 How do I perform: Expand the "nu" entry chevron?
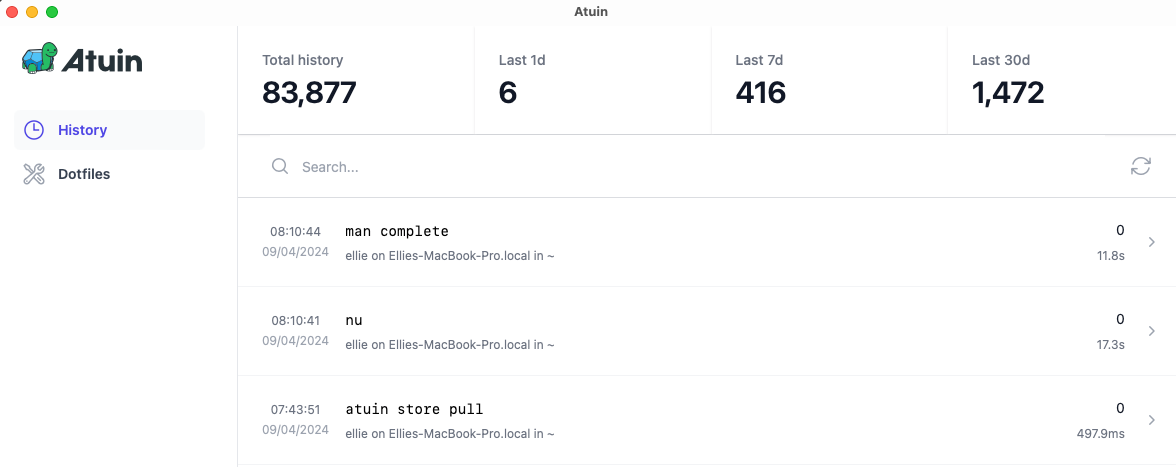click(1152, 331)
